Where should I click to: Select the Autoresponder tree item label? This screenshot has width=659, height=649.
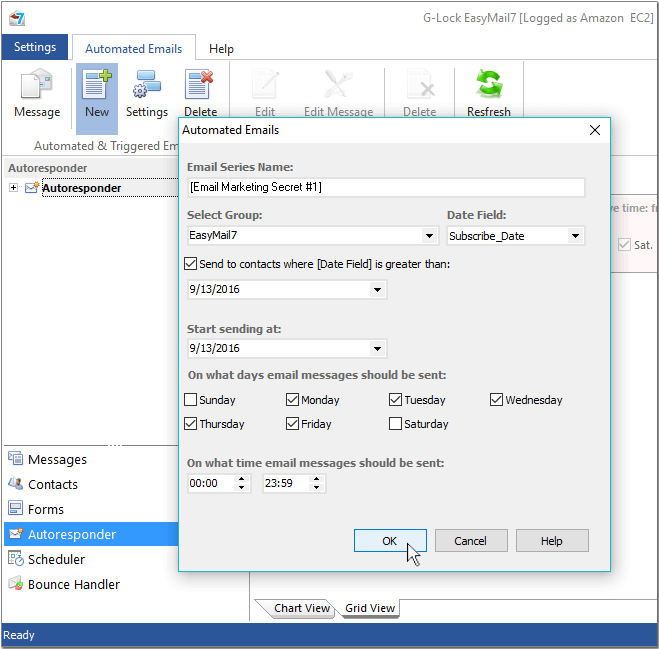click(82, 188)
